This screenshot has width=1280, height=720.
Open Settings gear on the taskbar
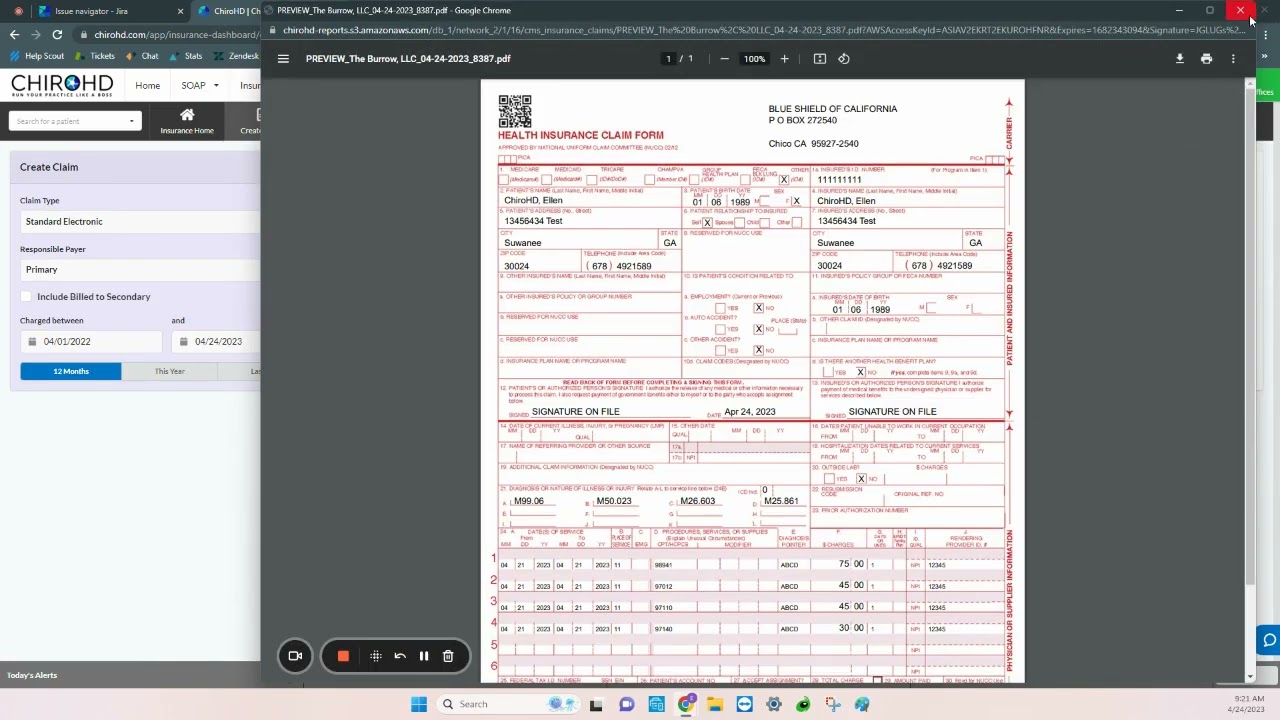(x=774, y=704)
